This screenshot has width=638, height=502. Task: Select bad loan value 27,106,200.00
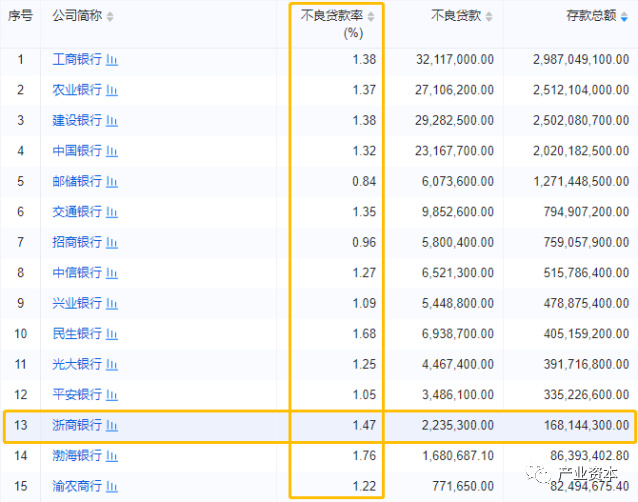point(455,90)
